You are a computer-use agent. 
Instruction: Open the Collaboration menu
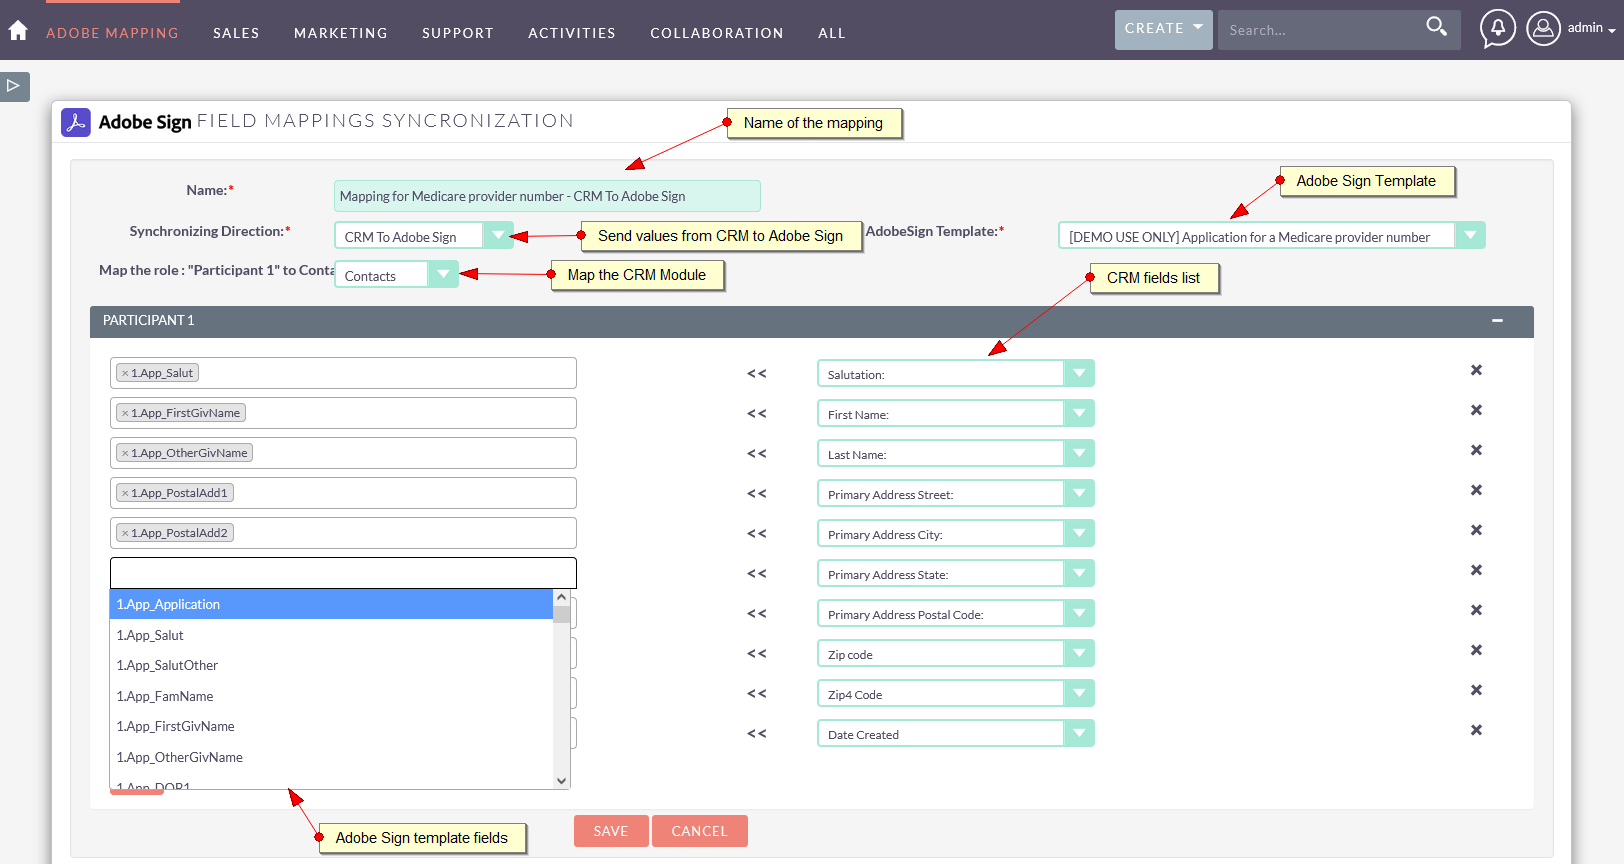tap(717, 33)
